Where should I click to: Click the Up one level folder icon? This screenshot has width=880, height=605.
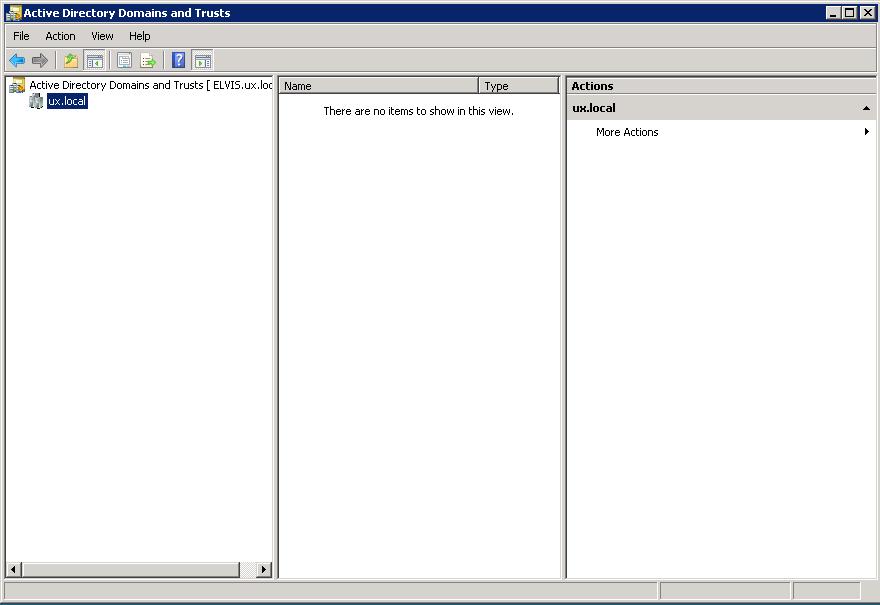pyautogui.click(x=71, y=61)
